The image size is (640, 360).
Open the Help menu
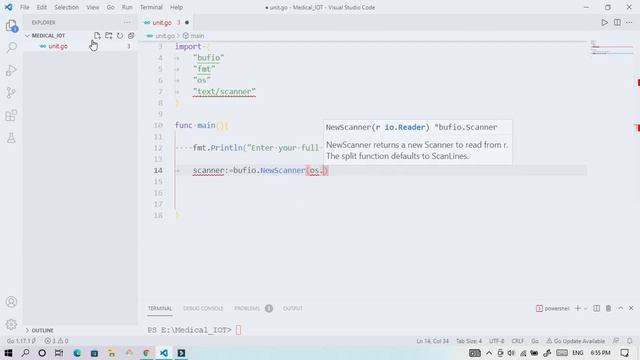(x=176, y=7)
